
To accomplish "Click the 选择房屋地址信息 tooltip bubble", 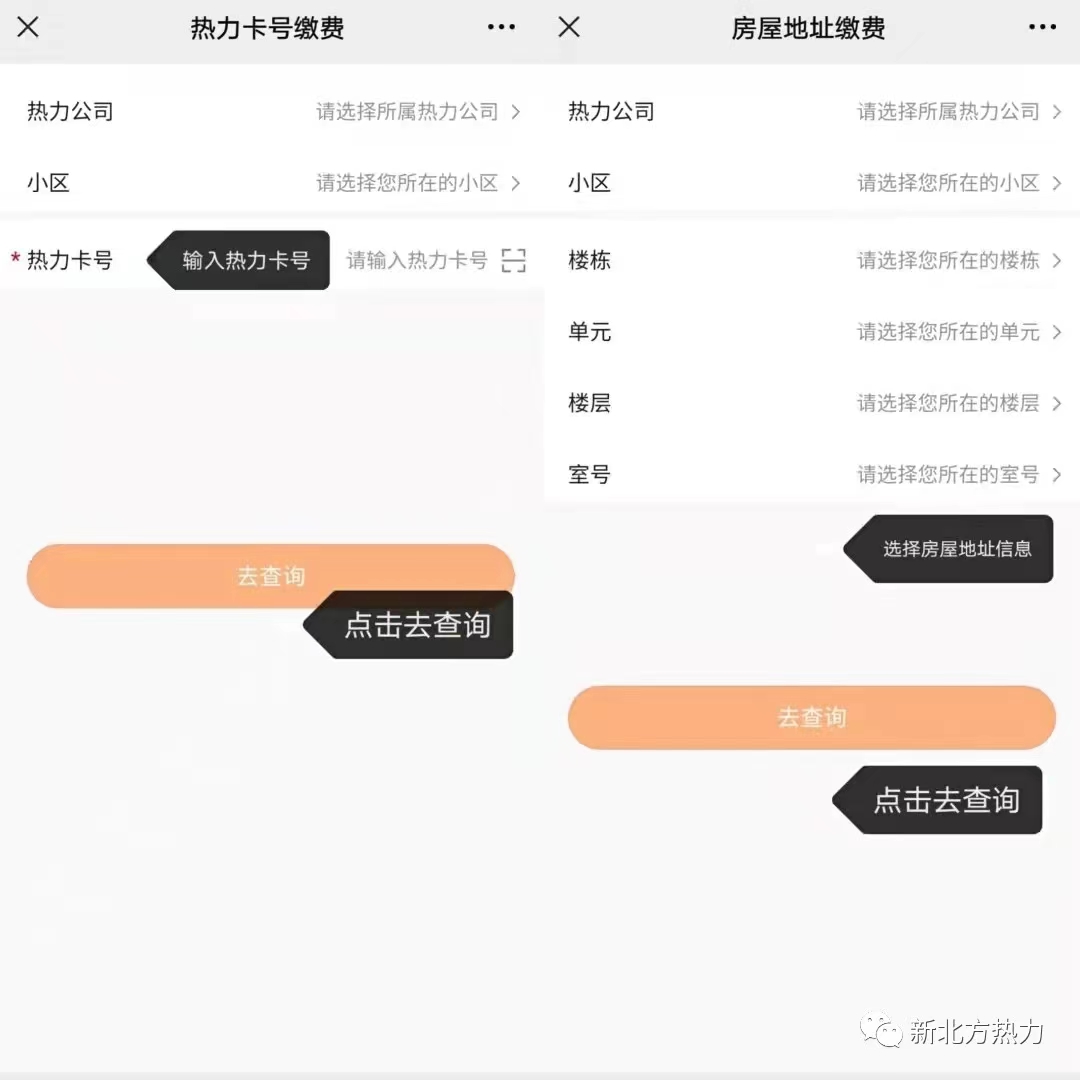I will [955, 548].
